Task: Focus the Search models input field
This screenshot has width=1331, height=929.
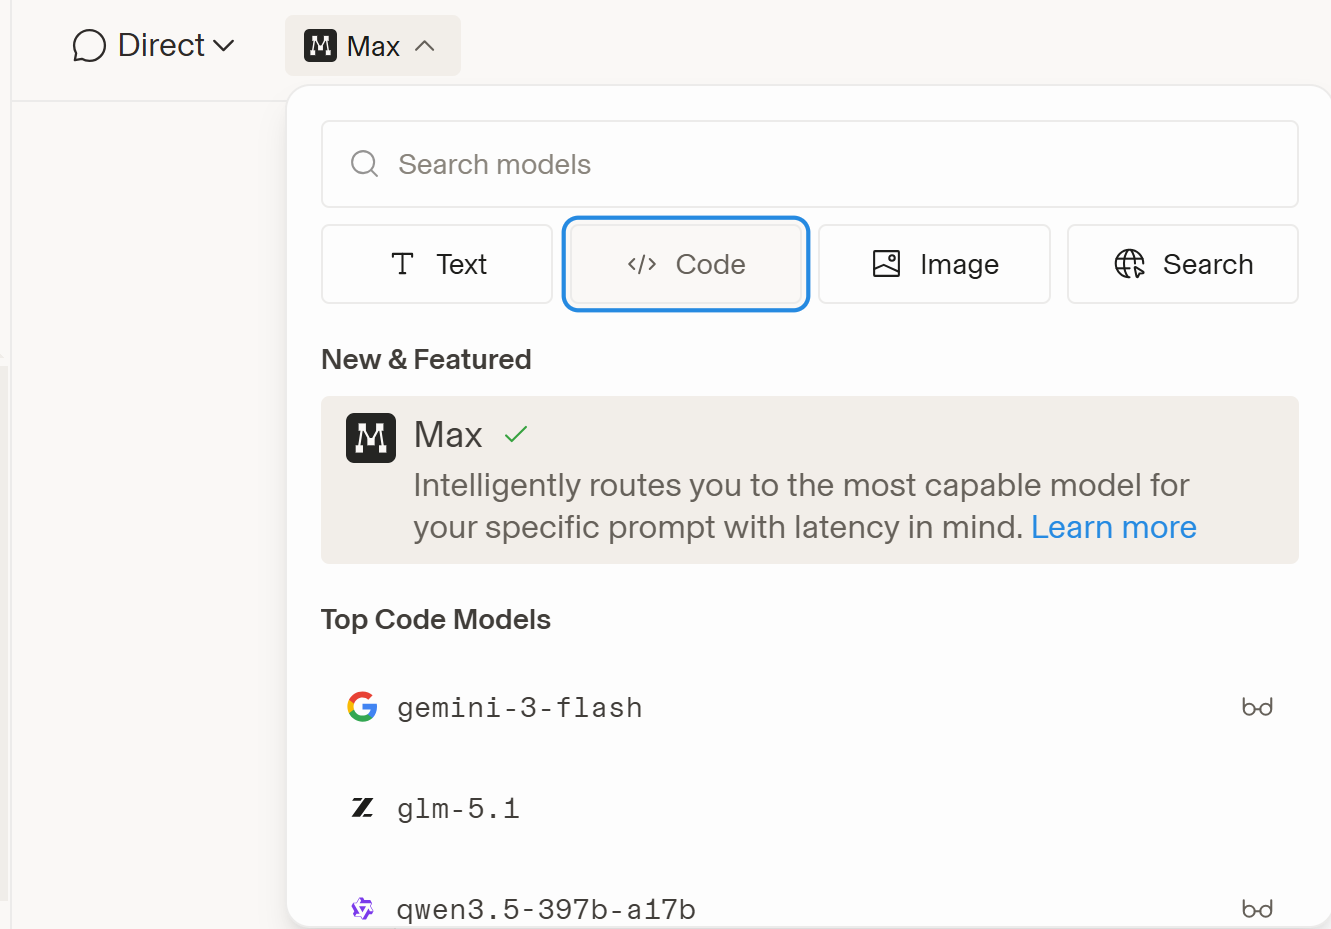Action: pos(810,164)
